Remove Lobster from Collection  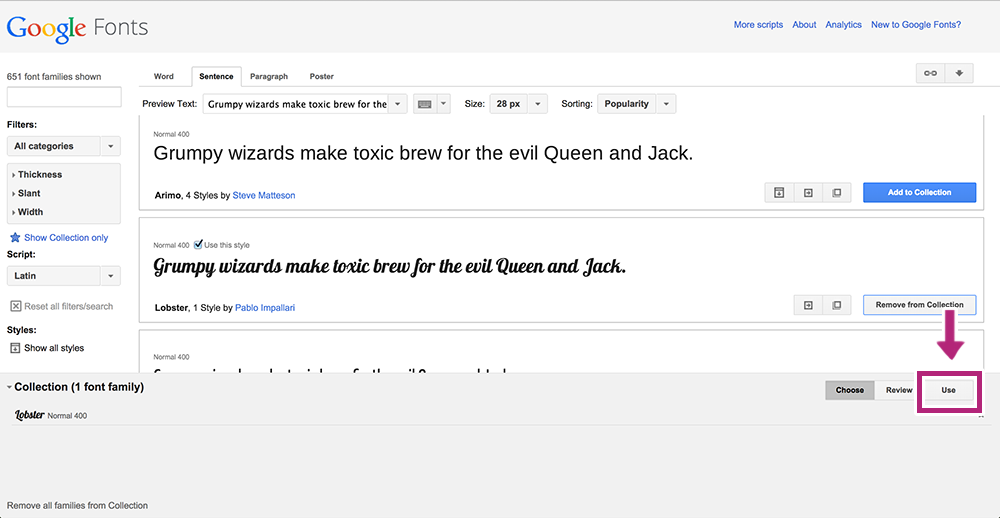pyautogui.click(x=920, y=305)
